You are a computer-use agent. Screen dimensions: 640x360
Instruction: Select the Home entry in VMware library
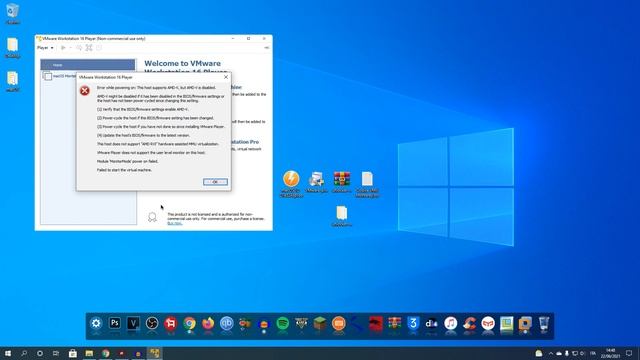point(87,65)
